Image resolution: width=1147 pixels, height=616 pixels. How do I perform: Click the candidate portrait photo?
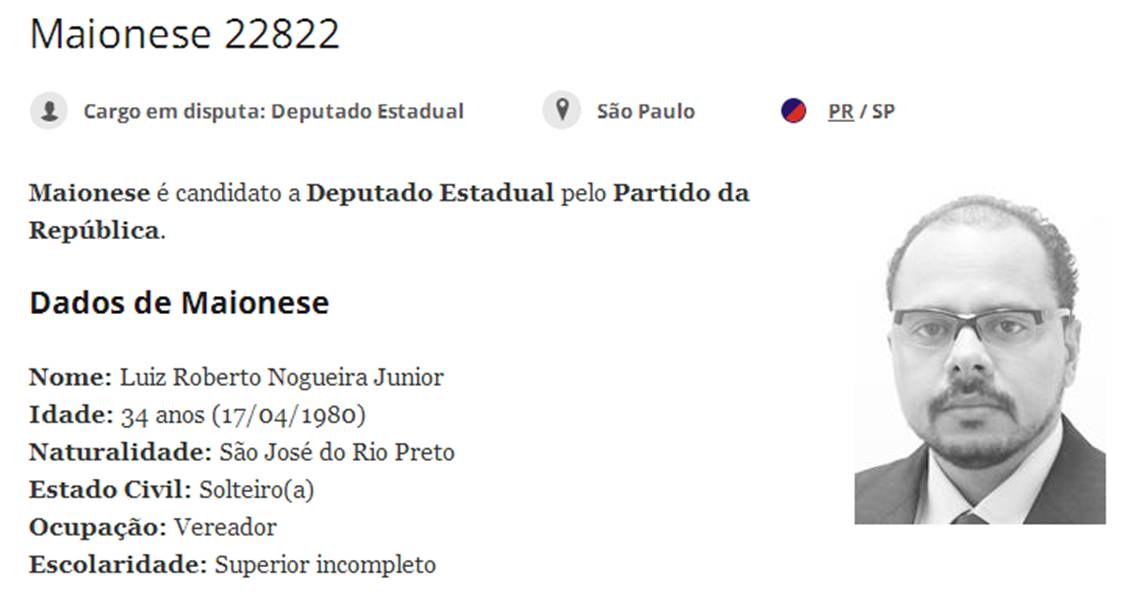(x=979, y=360)
